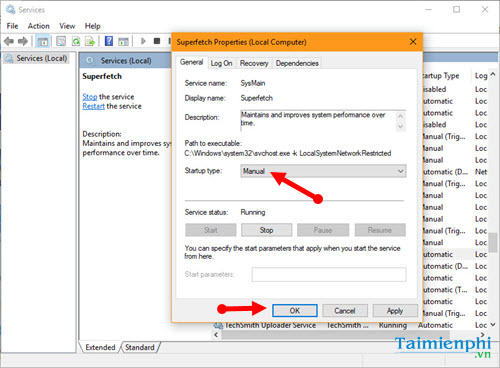The width and height of the screenshot is (500, 368).
Task: Click the greyed-out Pause button
Action: (323, 230)
